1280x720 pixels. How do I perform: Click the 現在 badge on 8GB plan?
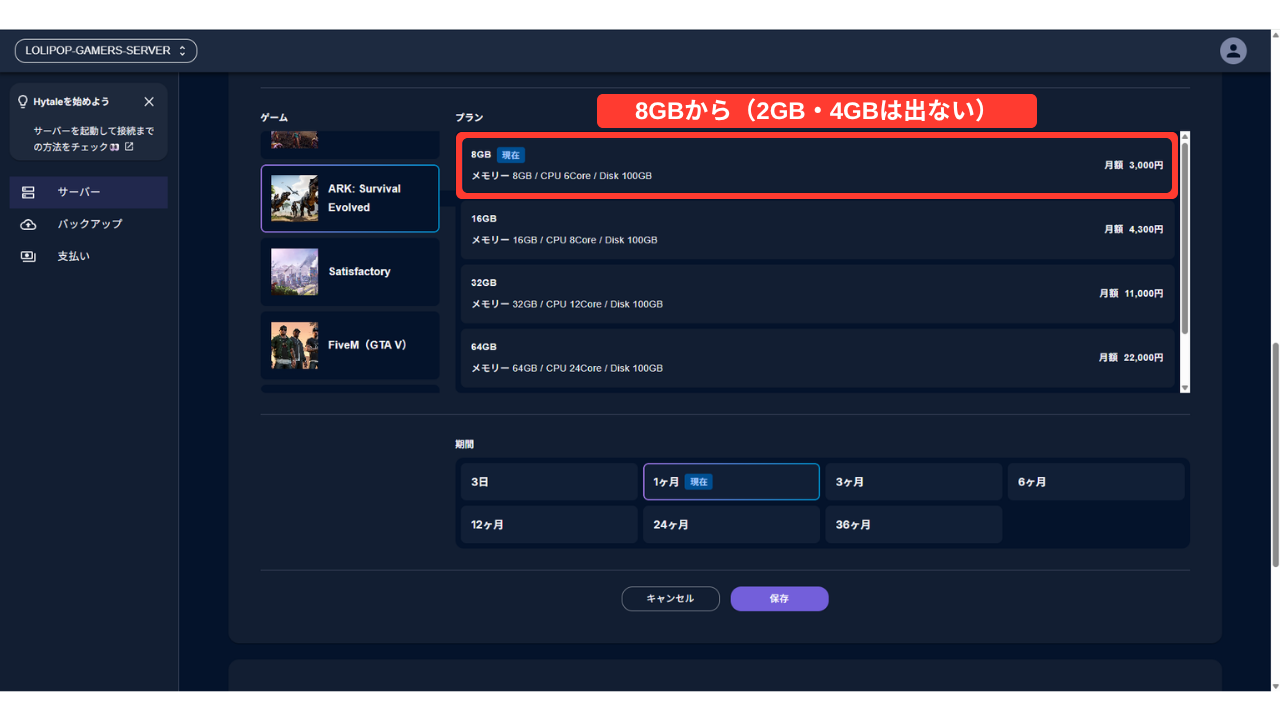(511, 155)
